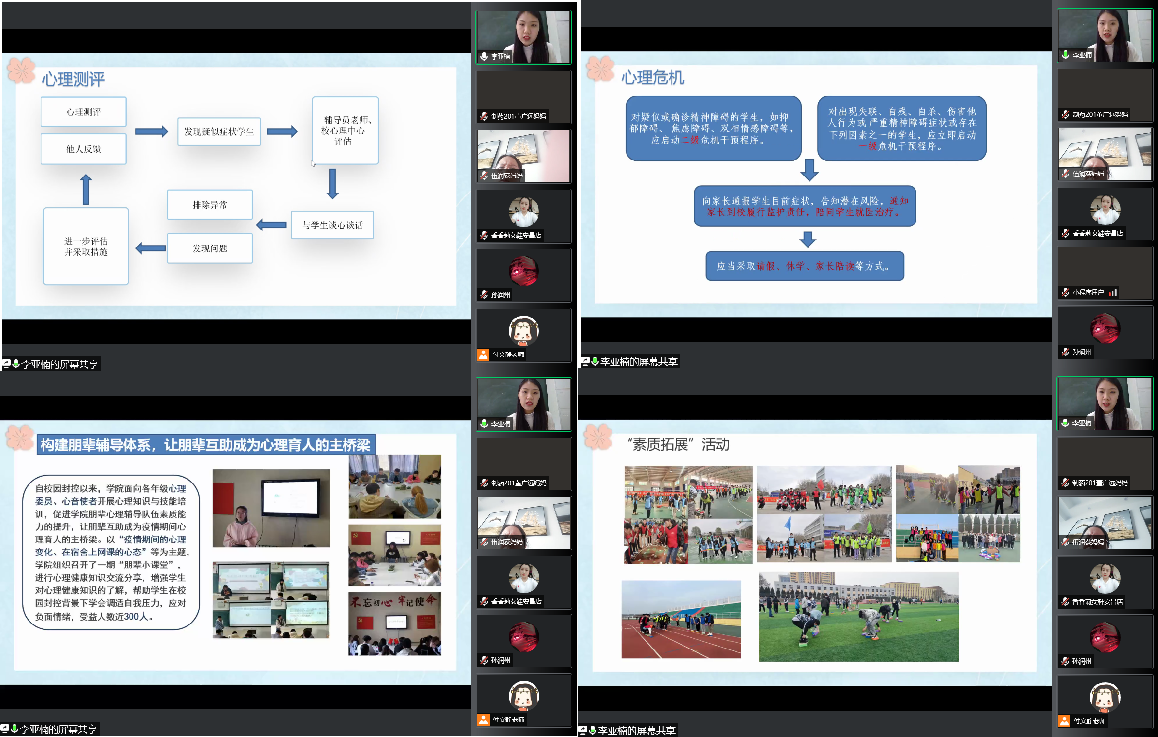The image size is (1158, 737).
Task: Click the pink flower logo on the 素质拓展 slide
Action: (x=599, y=436)
